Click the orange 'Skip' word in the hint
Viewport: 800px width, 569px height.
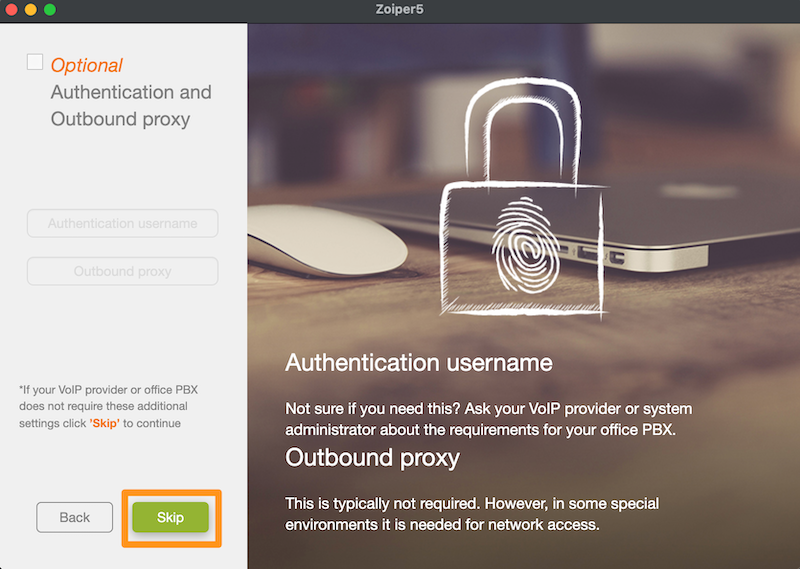(x=105, y=423)
